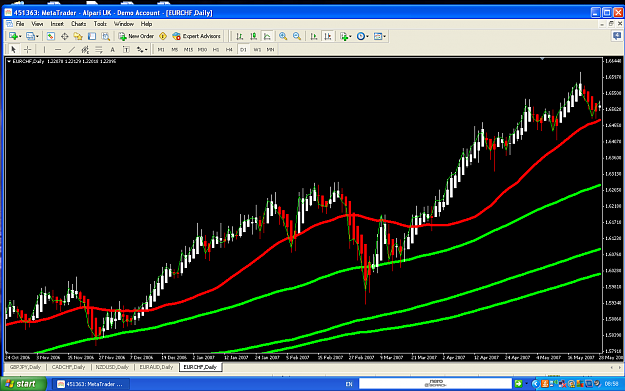Toggle the Navigator window icon

[x=78, y=36]
